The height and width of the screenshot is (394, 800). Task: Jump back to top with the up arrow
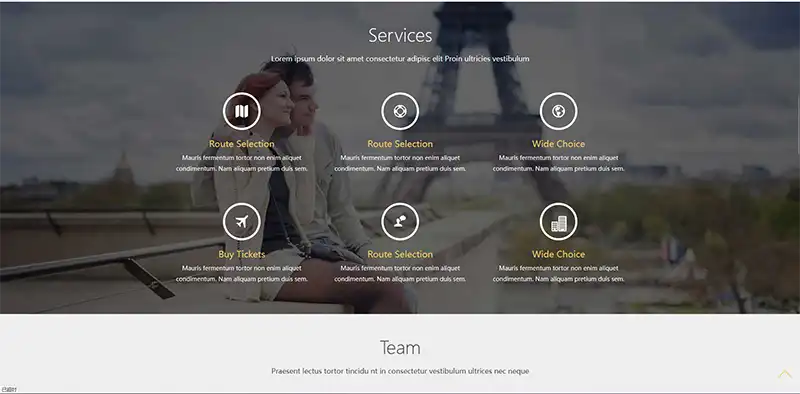(x=785, y=374)
